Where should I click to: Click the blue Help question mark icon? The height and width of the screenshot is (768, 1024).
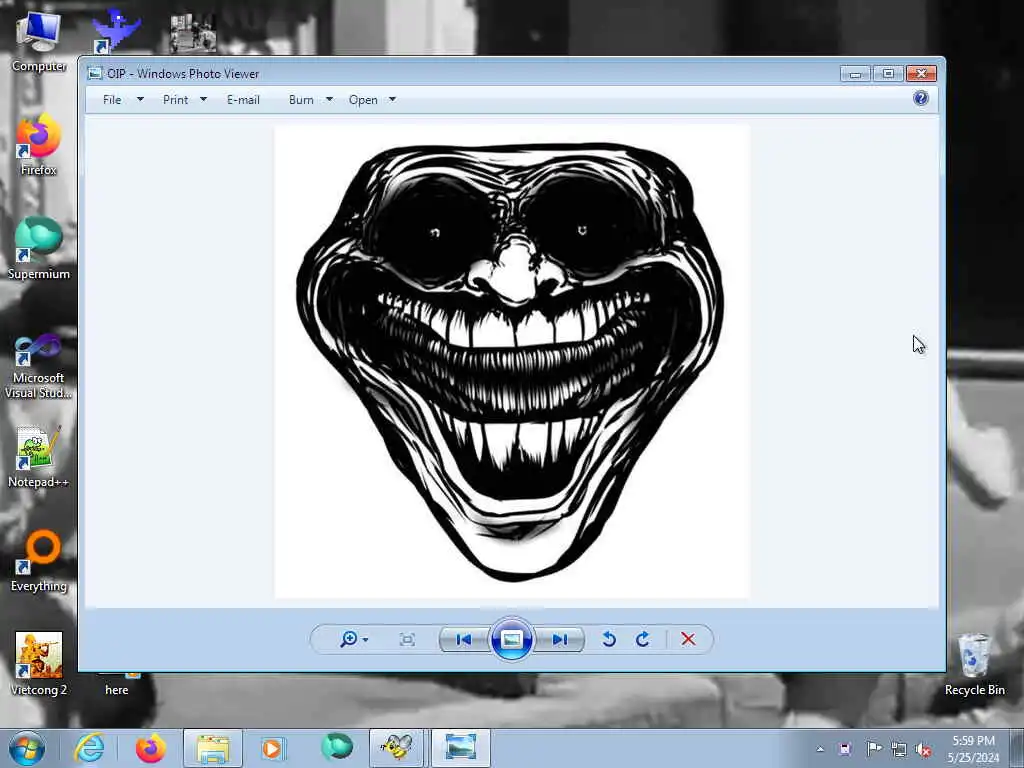tap(921, 98)
